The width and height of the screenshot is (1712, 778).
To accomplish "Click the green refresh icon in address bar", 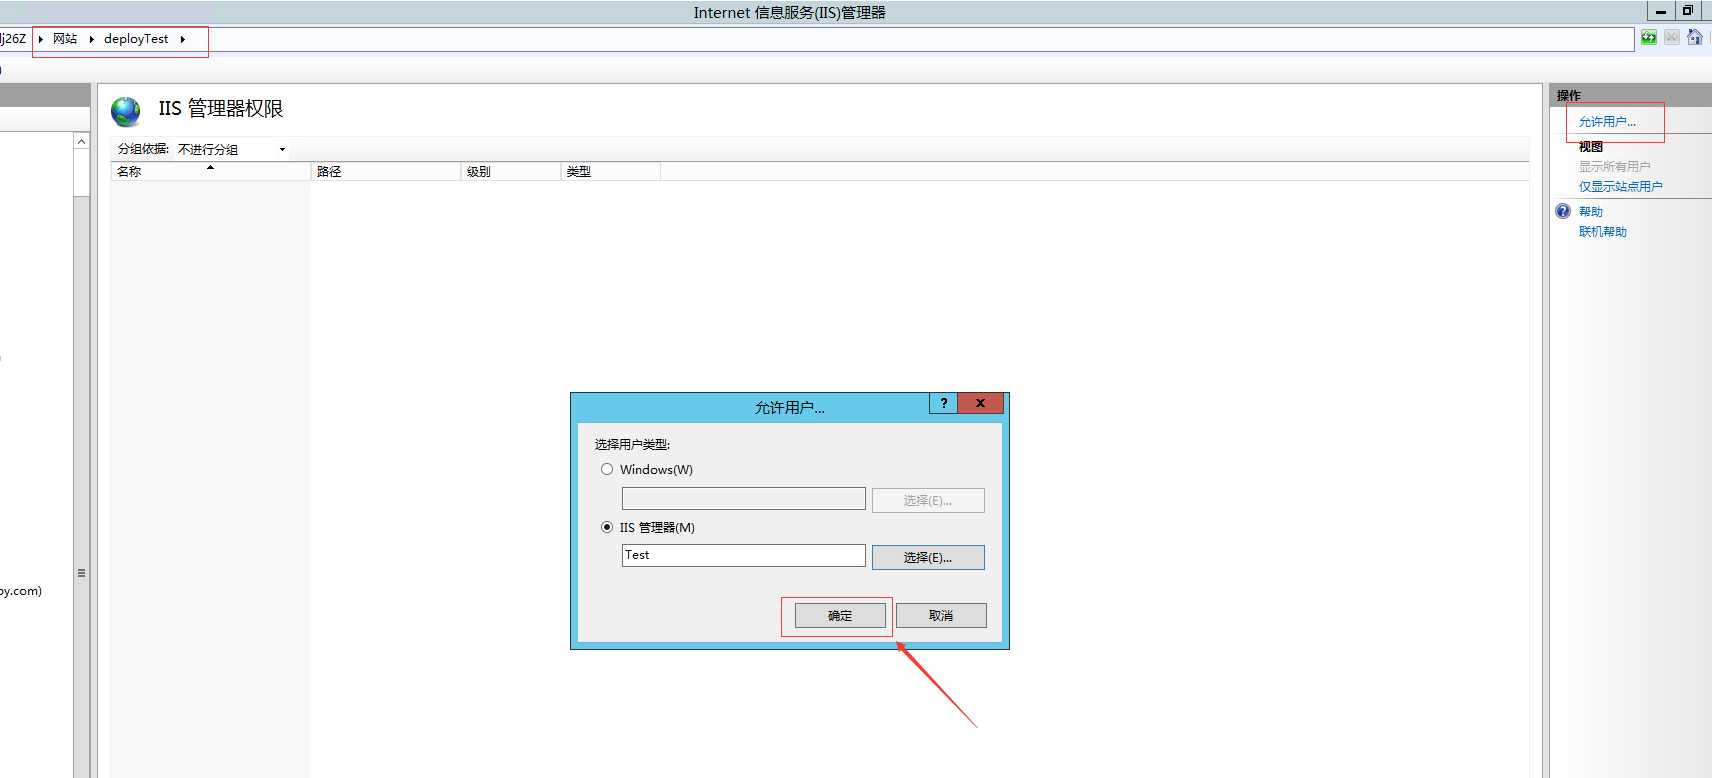I will click(x=1649, y=38).
